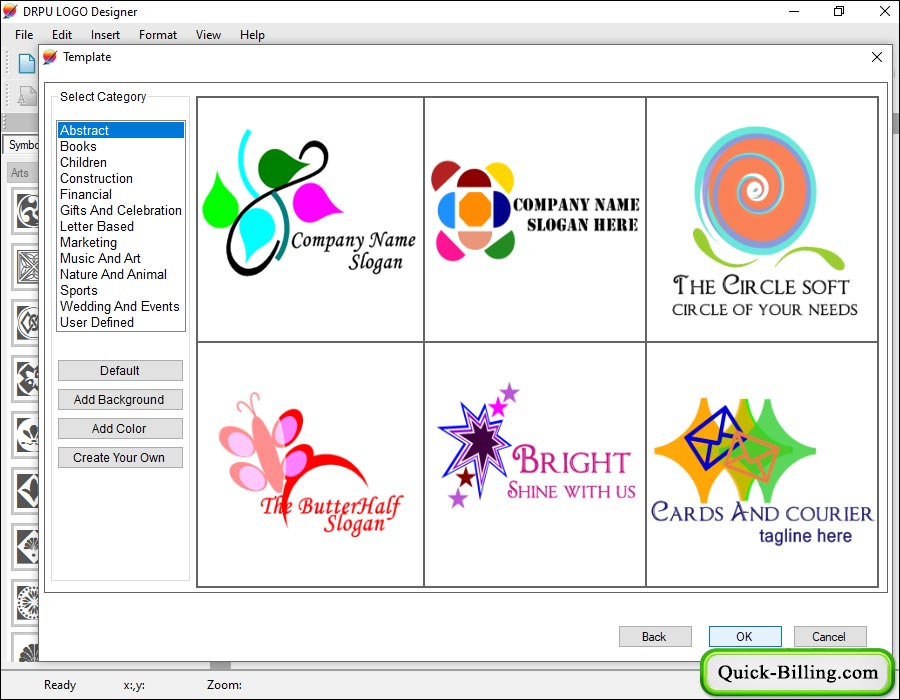Image resolution: width=900 pixels, height=700 pixels.
Task: Open the Insert menu
Action: (x=105, y=35)
